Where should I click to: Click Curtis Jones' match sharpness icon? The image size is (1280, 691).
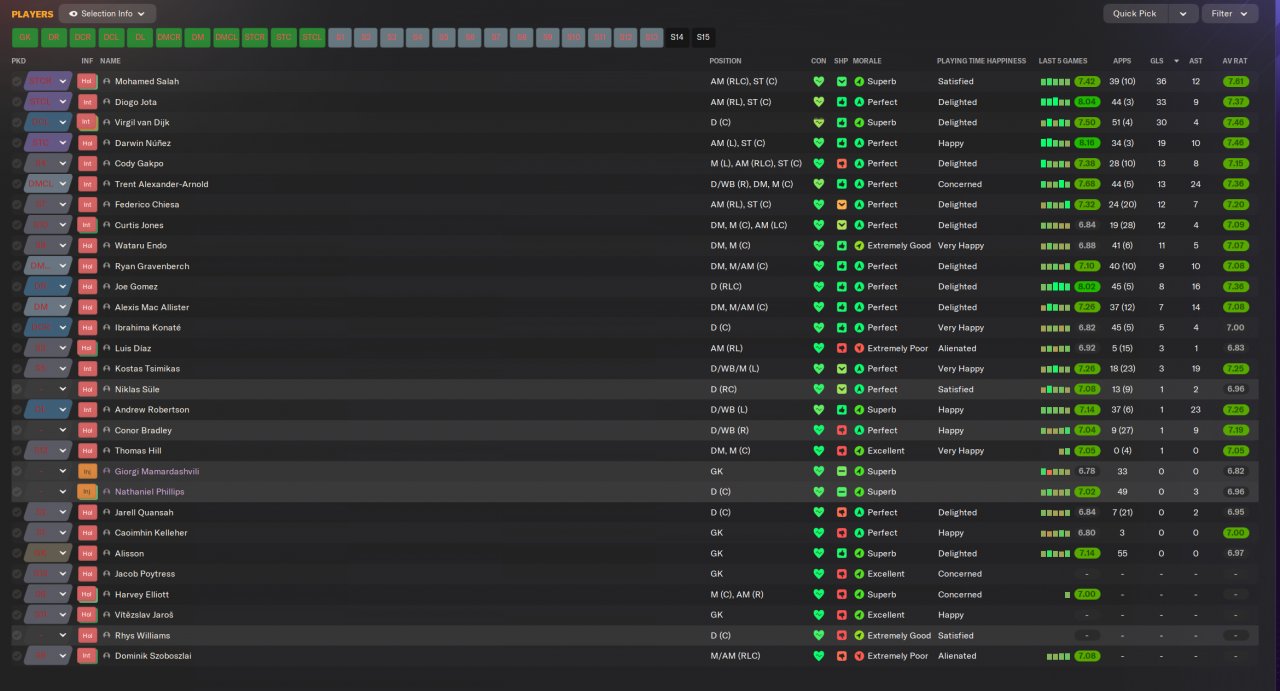[x=842, y=225]
